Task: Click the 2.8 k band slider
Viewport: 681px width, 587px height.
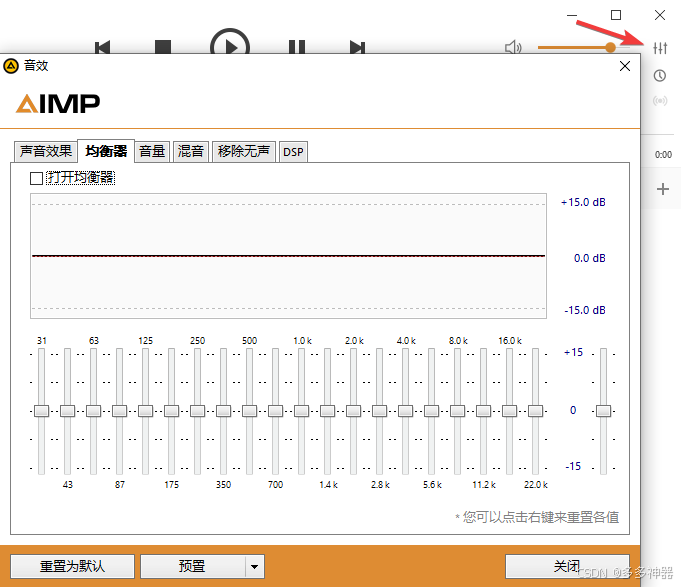Action: pyautogui.click(x=380, y=411)
